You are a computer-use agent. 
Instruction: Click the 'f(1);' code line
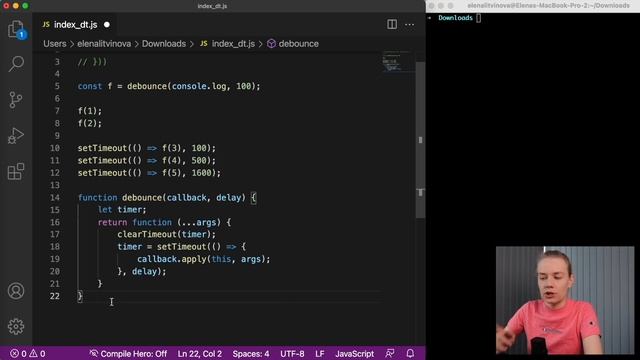coord(90,111)
